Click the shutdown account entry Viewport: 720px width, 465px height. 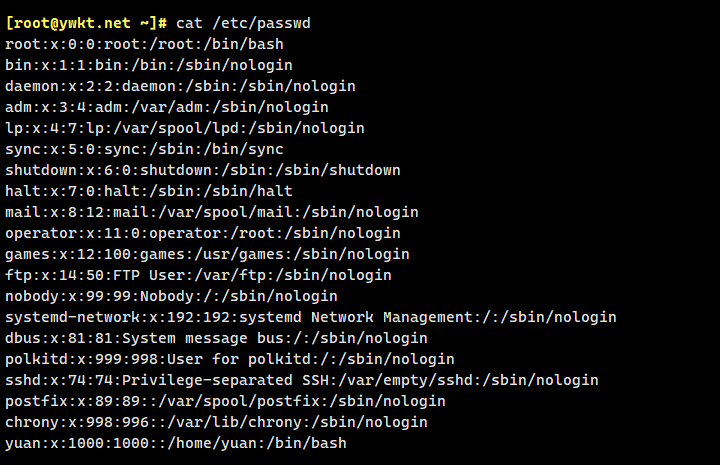(x=203, y=170)
